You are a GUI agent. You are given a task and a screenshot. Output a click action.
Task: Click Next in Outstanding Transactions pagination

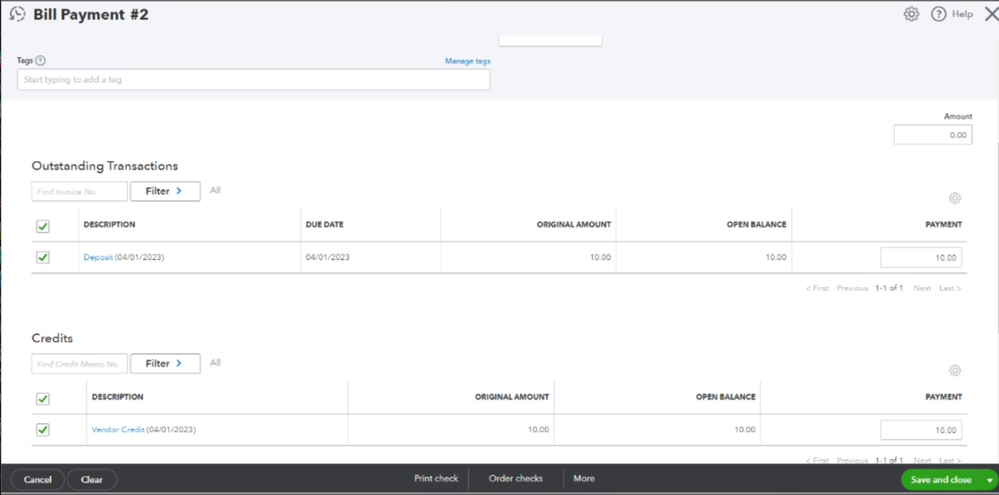923,289
